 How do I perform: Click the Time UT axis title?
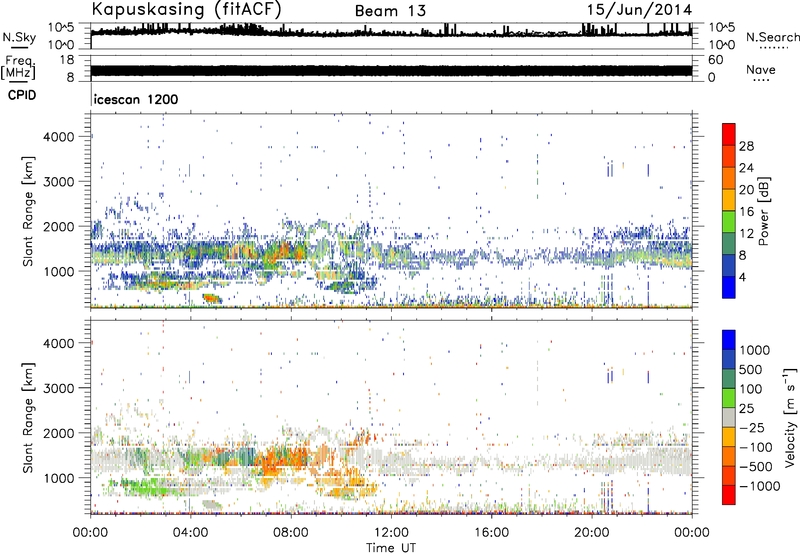[391, 548]
